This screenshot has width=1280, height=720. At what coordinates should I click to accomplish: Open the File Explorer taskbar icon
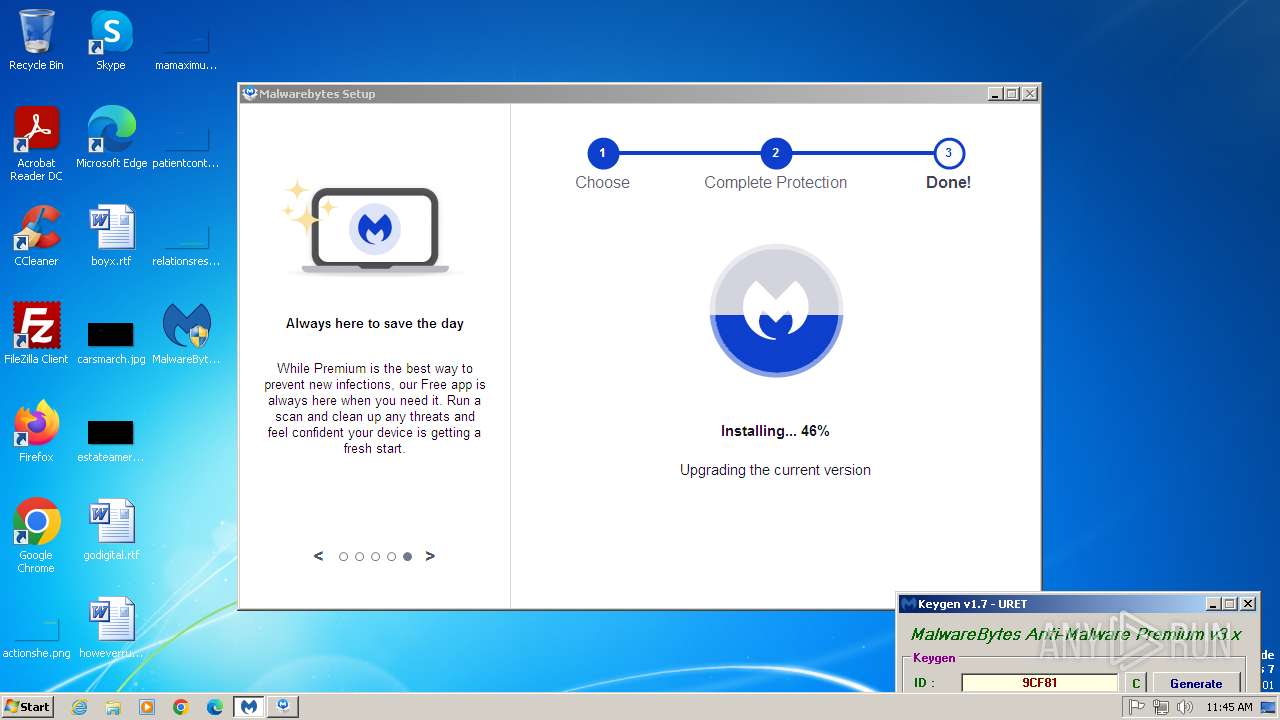click(113, 707)
